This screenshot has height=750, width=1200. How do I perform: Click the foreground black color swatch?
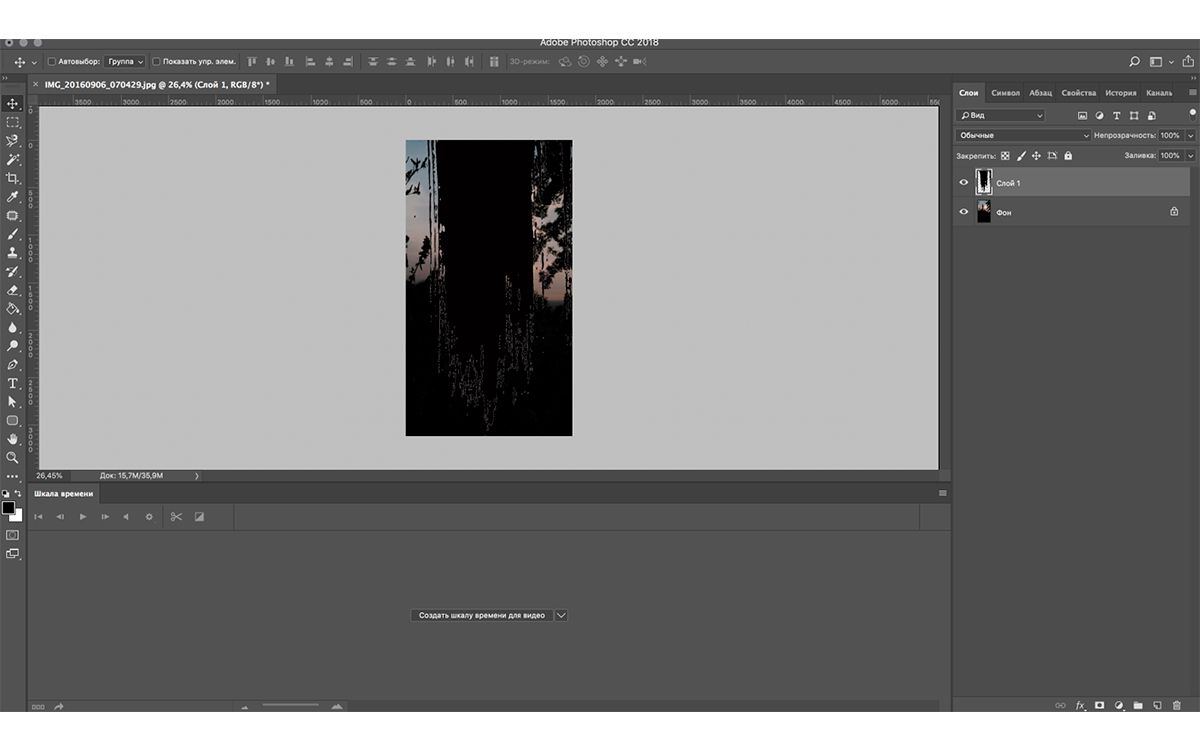[x=9, y=508]
